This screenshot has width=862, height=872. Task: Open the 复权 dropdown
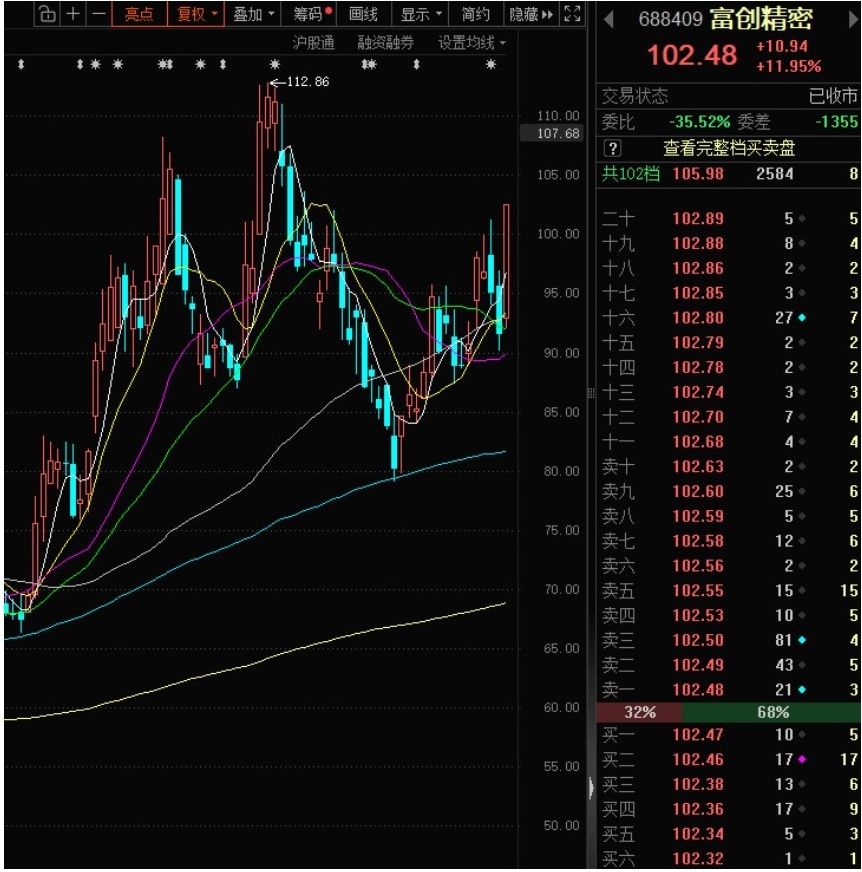click(x=197, y=14)
